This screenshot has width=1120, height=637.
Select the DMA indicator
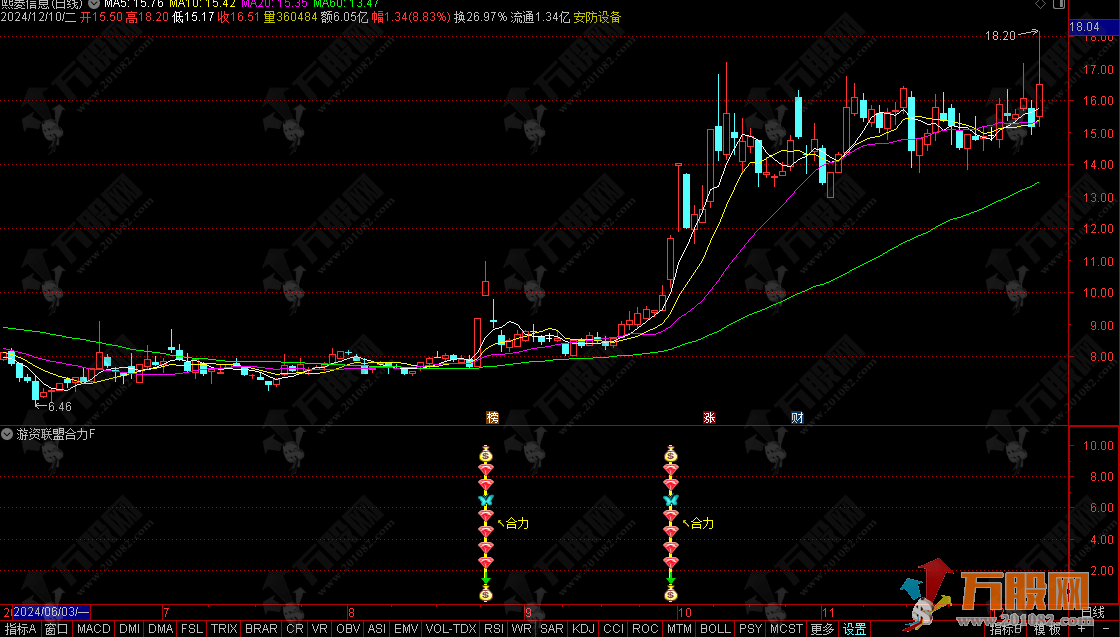pyautogui.click(x=161, y=629)
